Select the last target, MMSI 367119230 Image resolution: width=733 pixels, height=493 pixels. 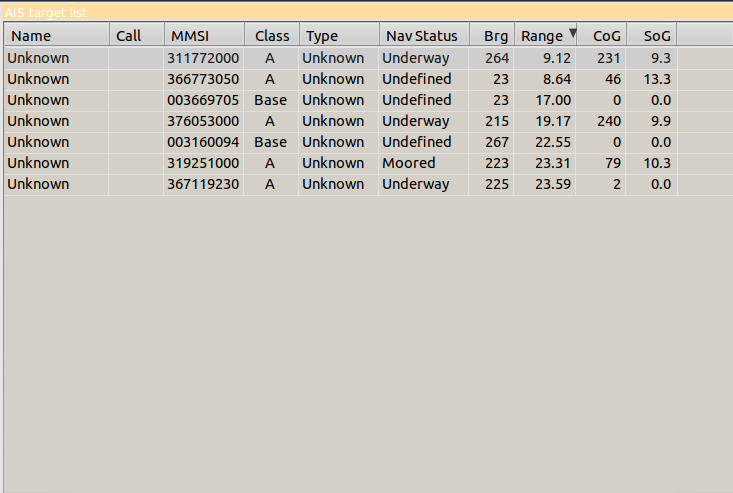[203, 184]
